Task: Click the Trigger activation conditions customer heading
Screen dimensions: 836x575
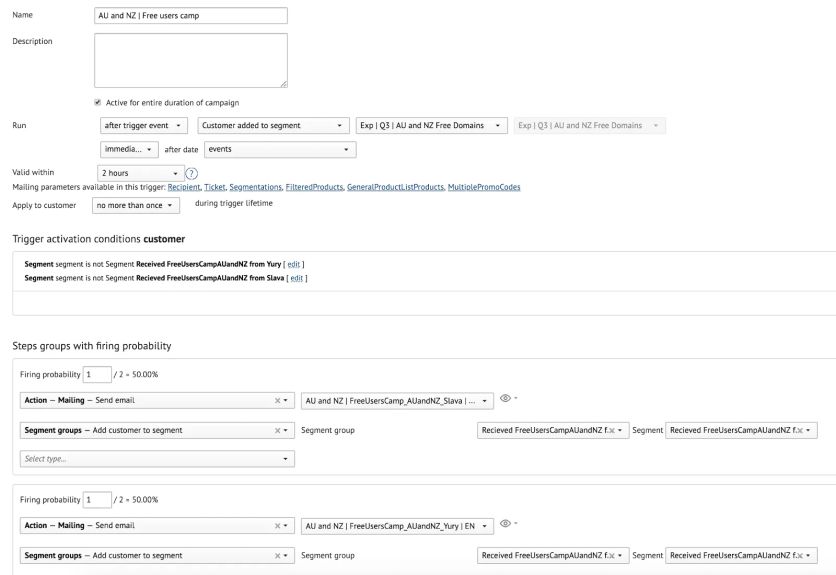Action: click(99, 239)
